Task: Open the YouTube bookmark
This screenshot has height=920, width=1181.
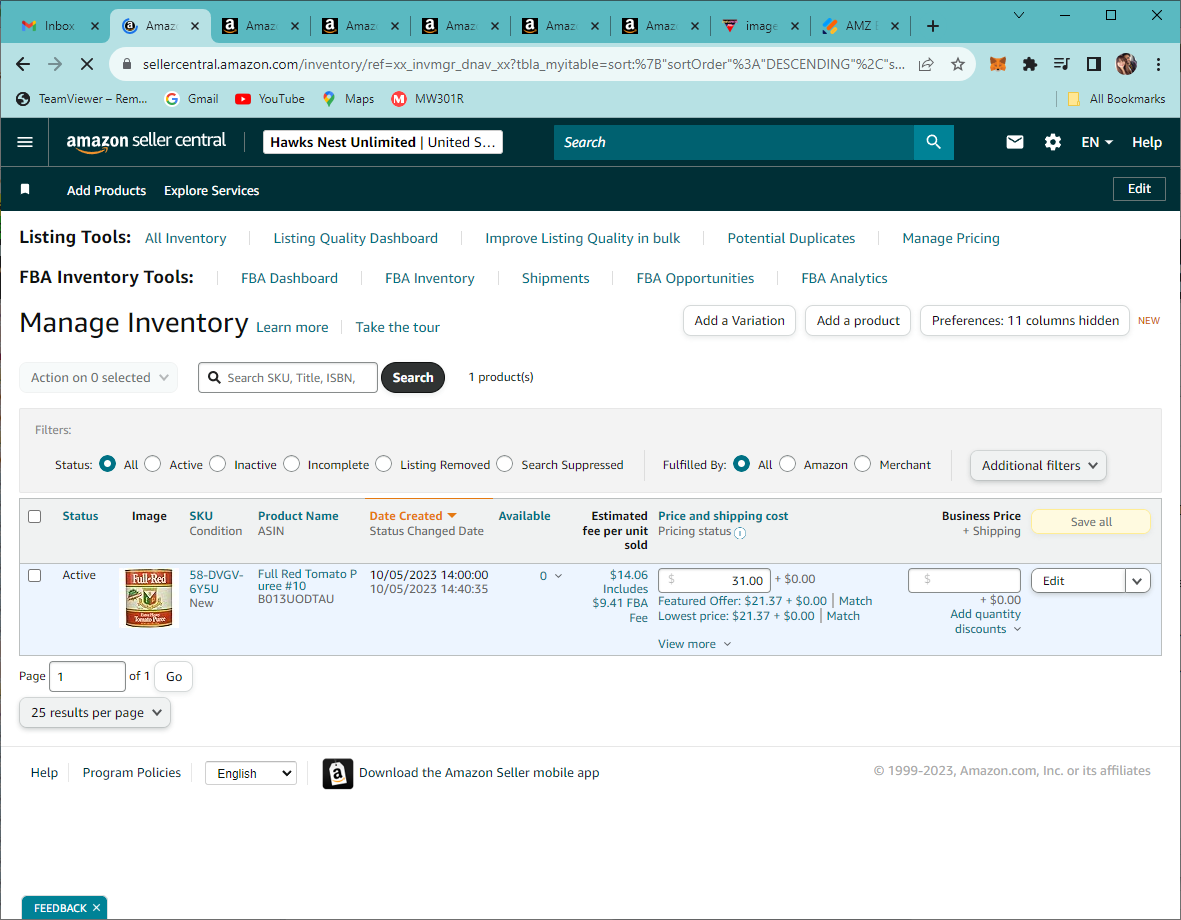Action: pos(270,99)
